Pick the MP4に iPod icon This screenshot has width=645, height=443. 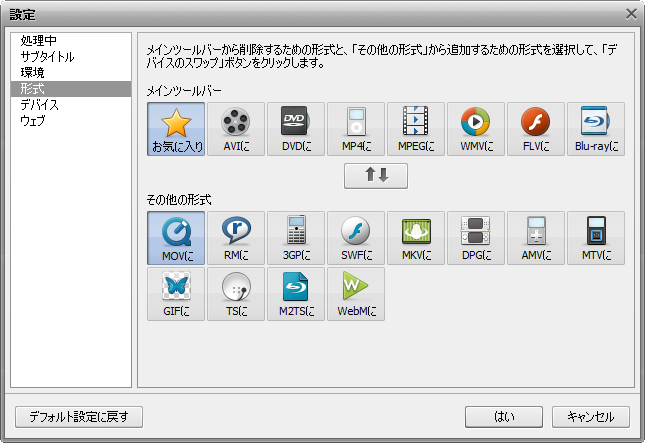coord(356,129)
